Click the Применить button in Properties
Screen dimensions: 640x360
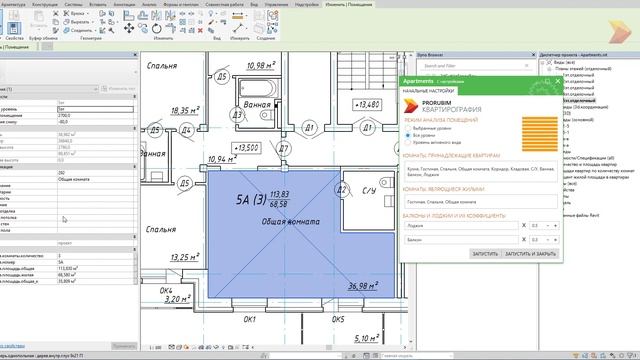click(x=124, y=346)
